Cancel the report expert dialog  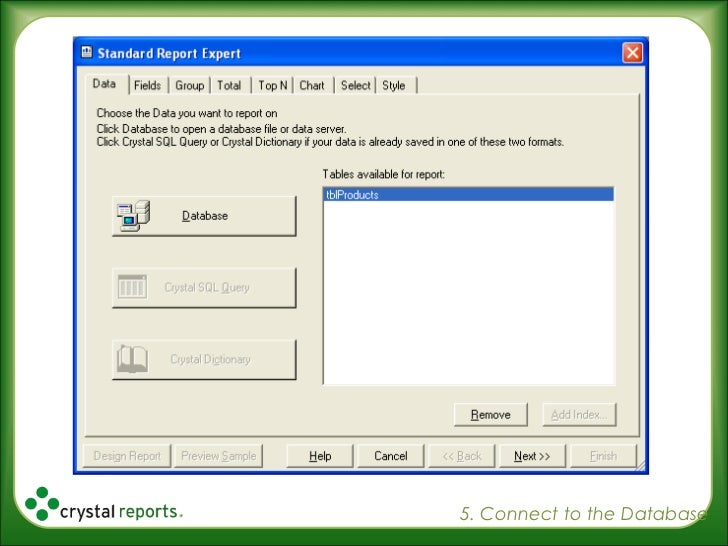coord(390,456)
